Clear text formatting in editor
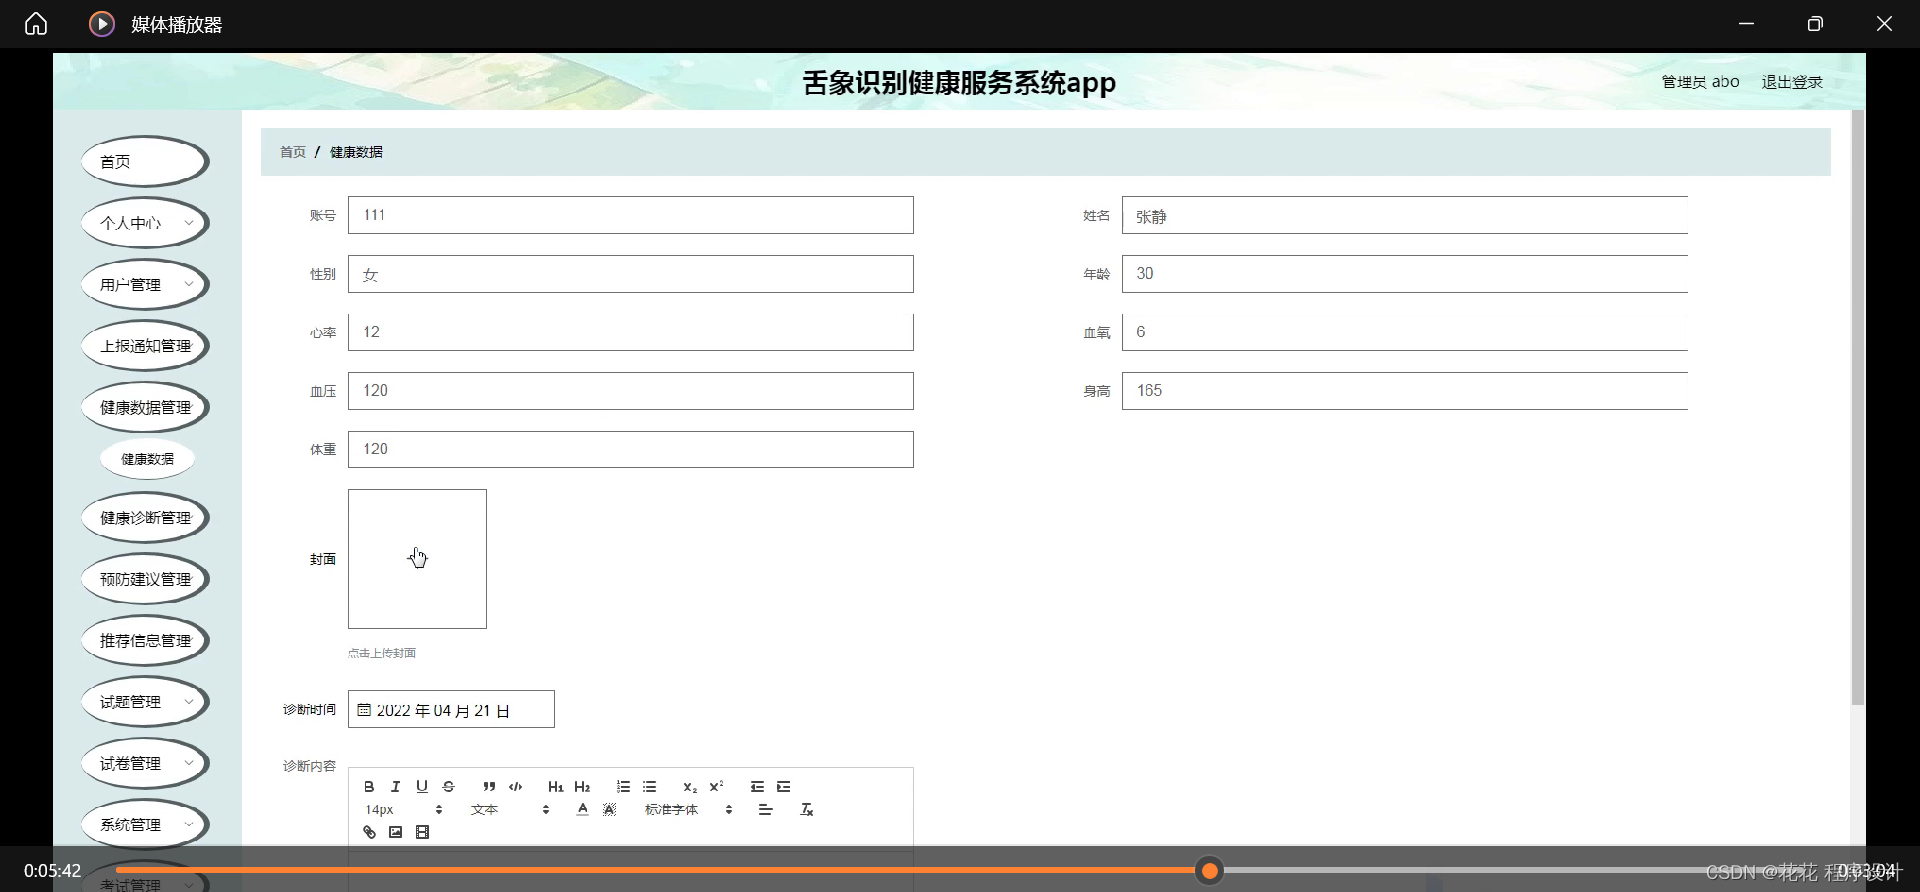 (807, 810)
